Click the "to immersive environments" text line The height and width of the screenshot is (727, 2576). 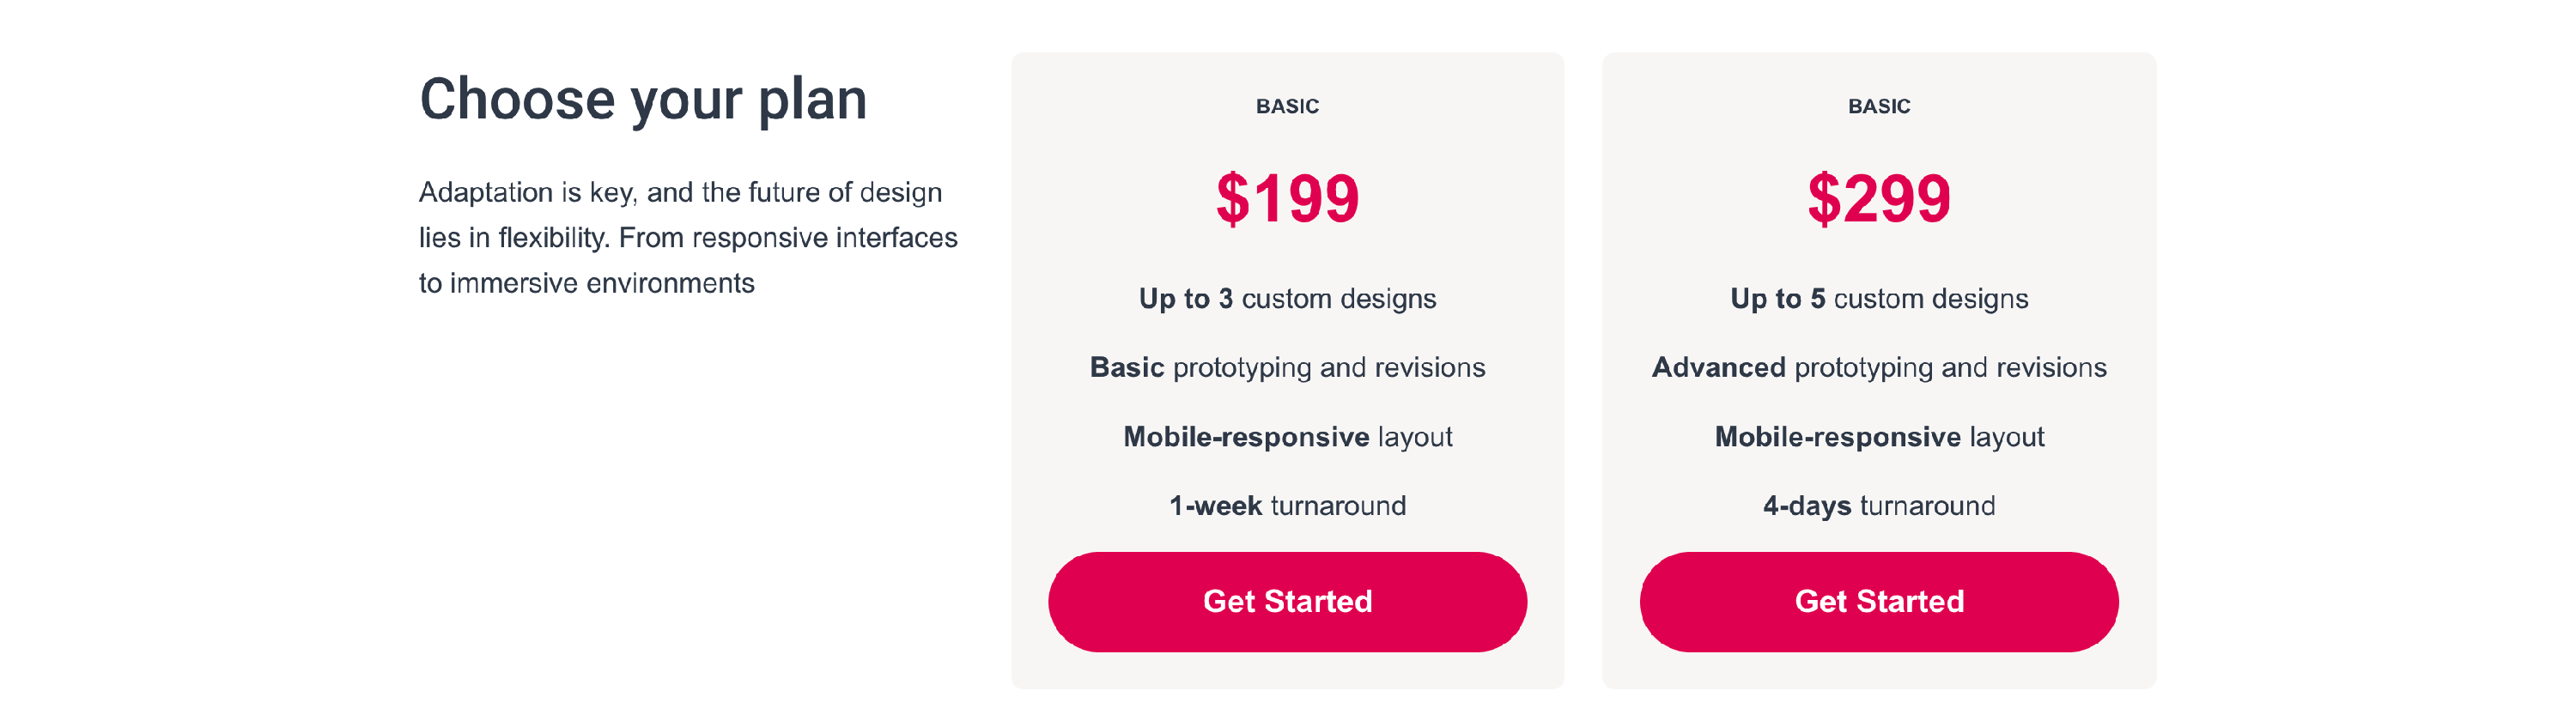point(586,283)
